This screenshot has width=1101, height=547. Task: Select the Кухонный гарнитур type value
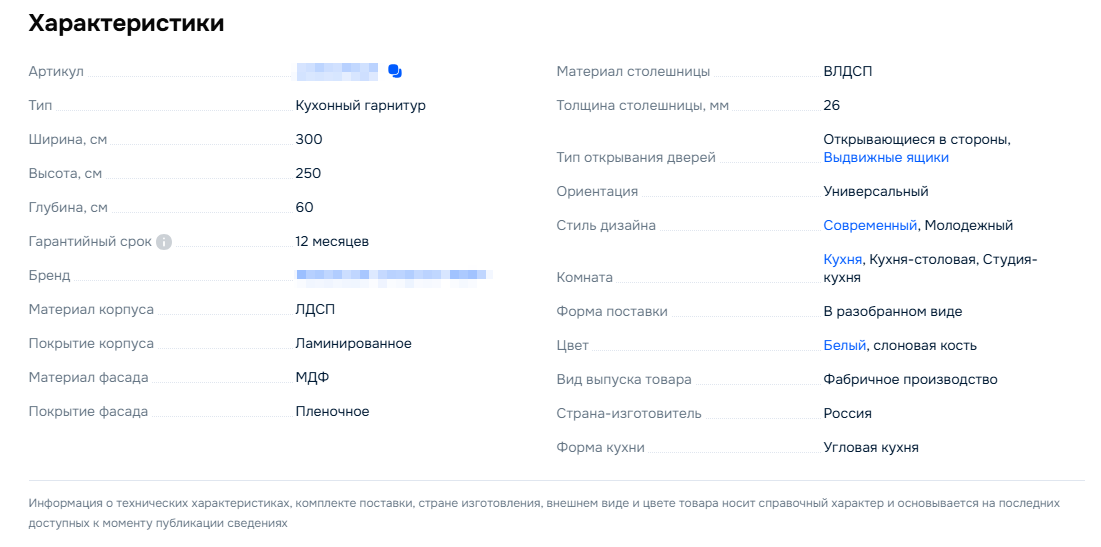(x=360, y=106)
